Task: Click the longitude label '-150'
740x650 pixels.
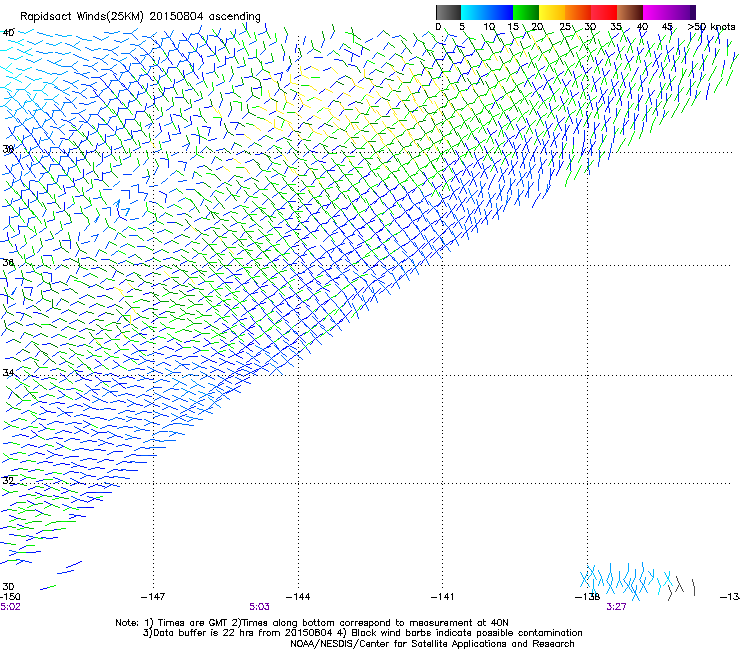Action: [10, 597]
